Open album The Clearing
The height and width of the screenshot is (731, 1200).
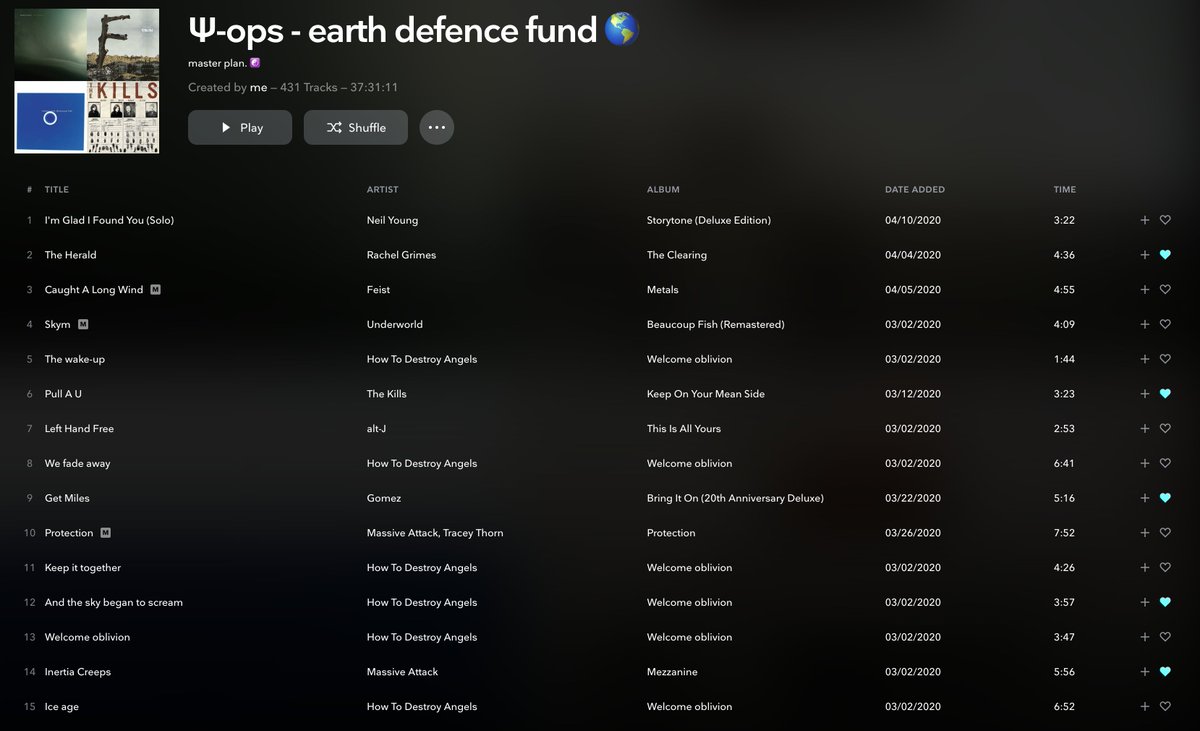(677, 255)
